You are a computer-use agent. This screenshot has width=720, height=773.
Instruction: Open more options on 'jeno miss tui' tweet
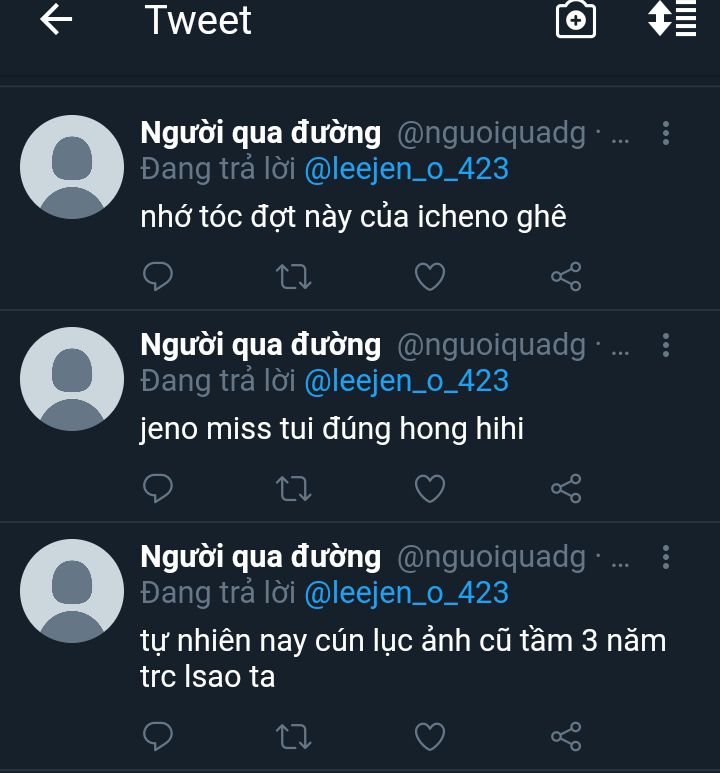pos(666,346)
